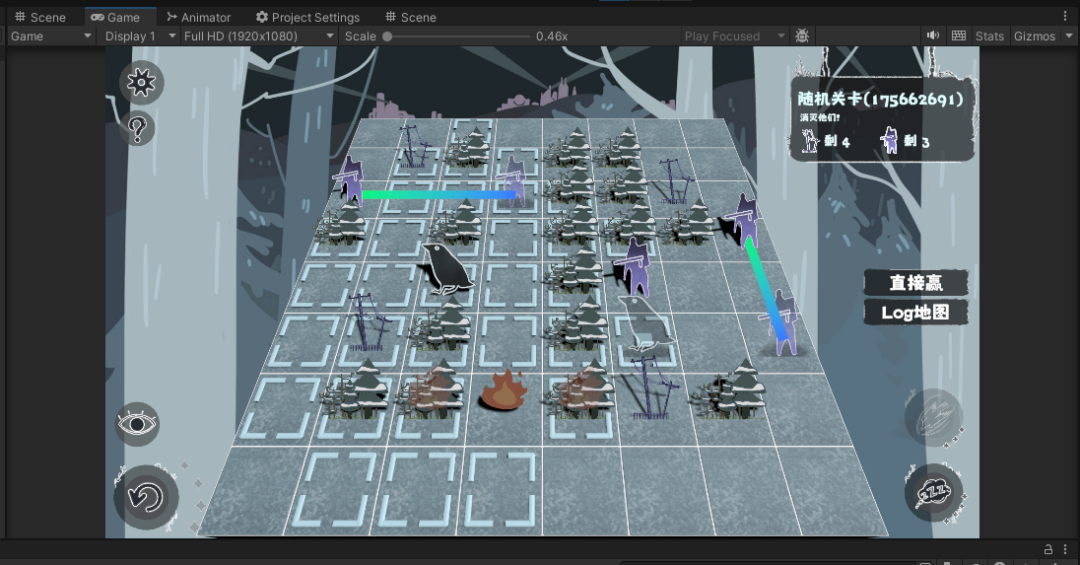1080x565 pixels.
Task: Toggle the Stats overlay button
Action: click(x=989, y=36)
